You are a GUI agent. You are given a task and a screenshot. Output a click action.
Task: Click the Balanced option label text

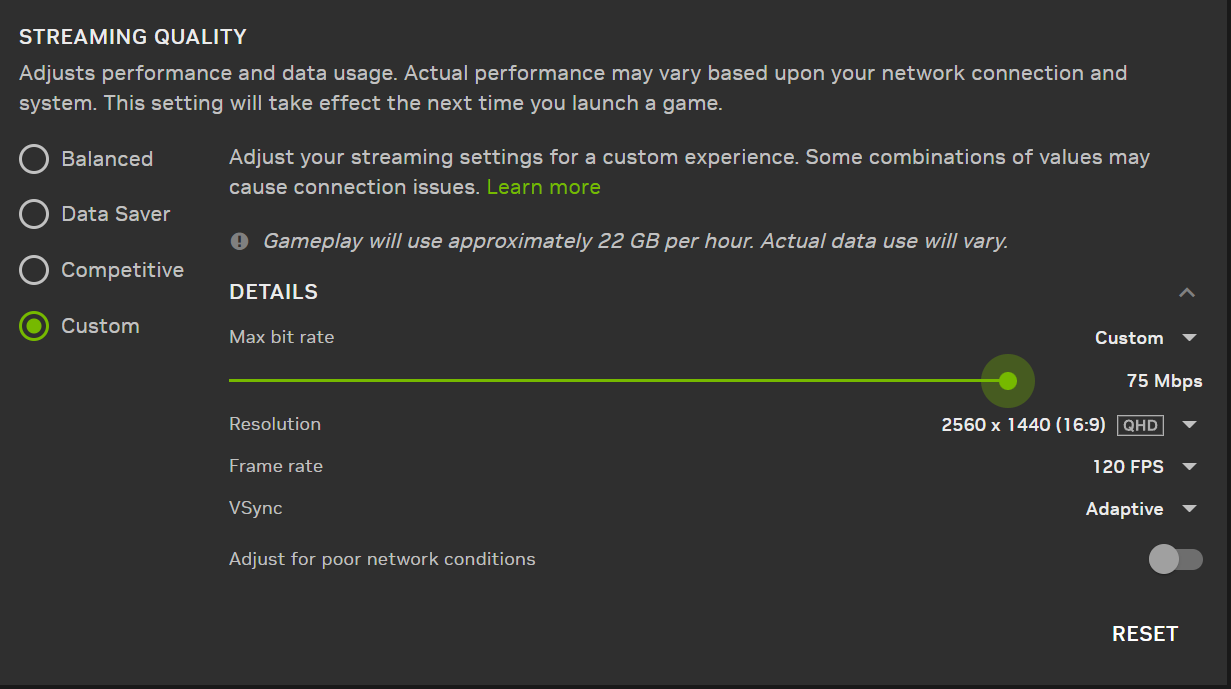click(x=107, y=159)
